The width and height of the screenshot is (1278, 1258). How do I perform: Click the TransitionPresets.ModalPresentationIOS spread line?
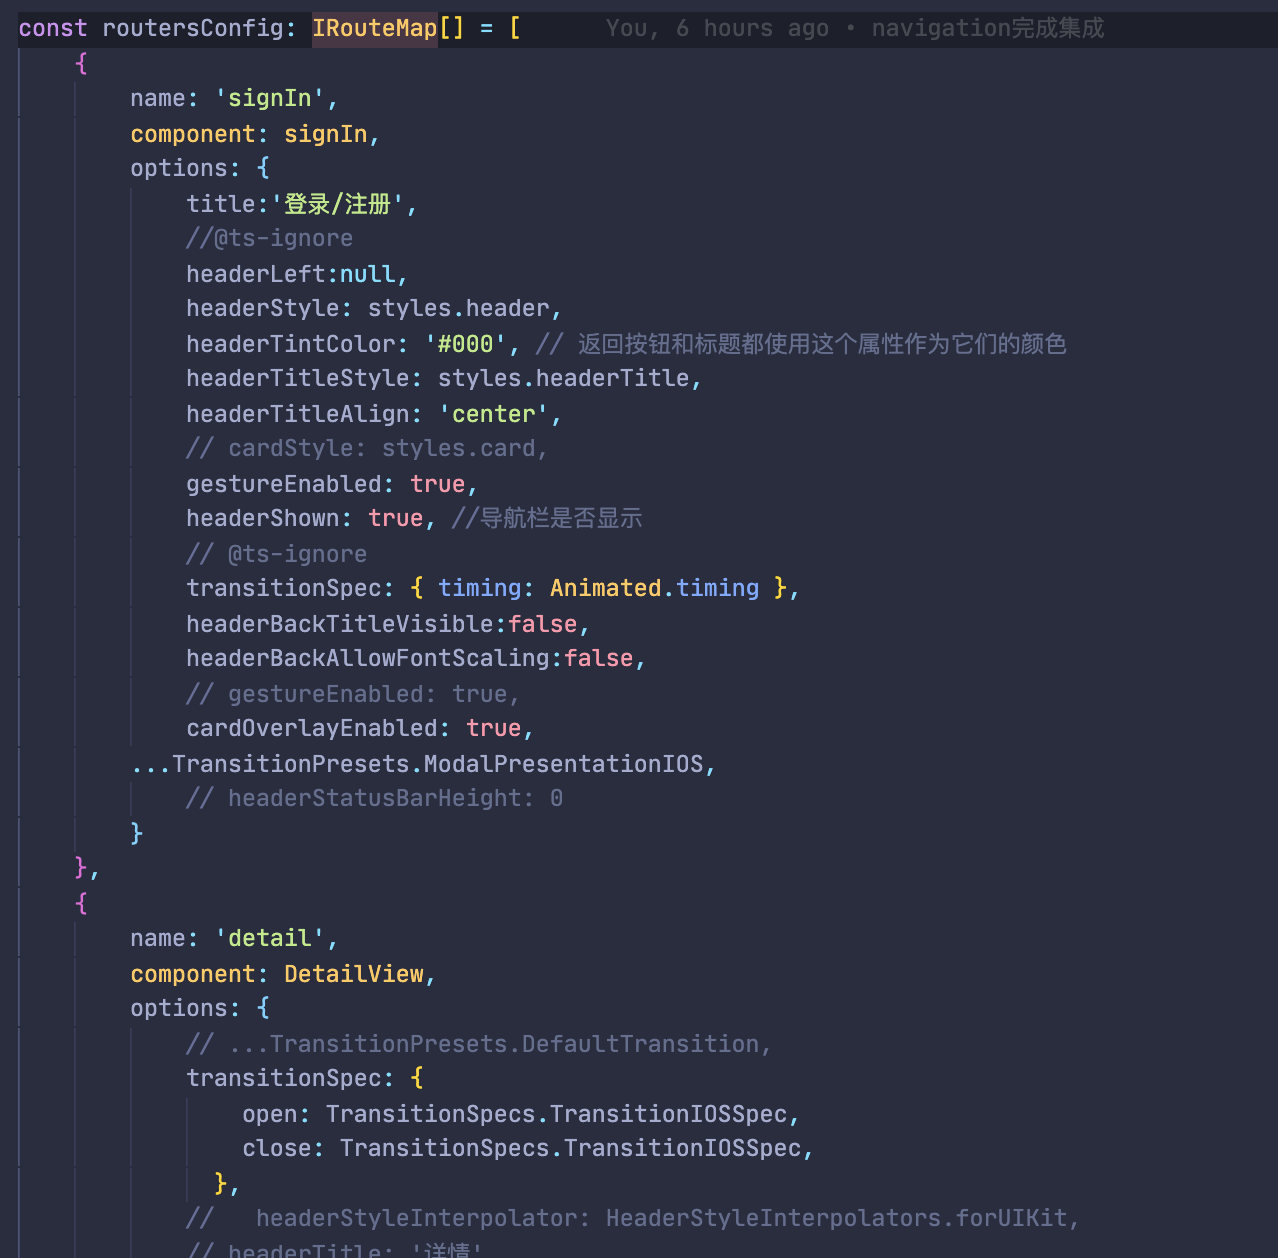point(423,763)
